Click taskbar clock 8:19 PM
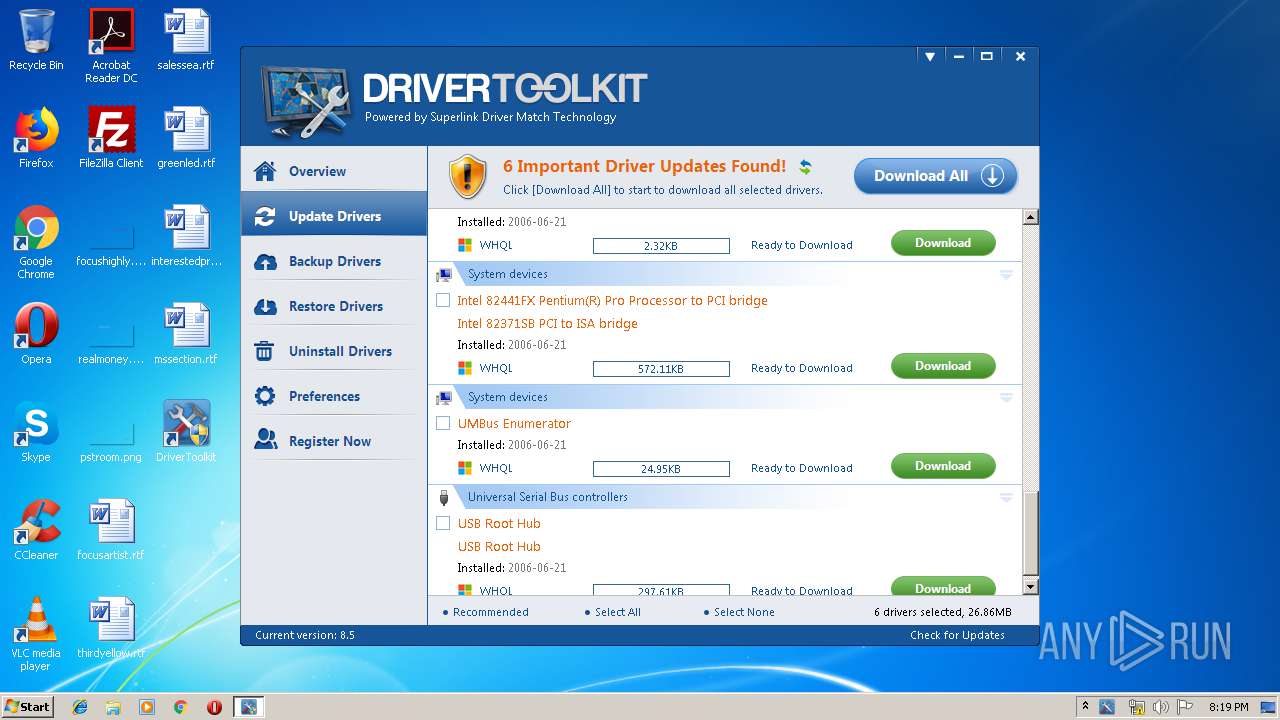The width and height of the screenshot is (1280, 720). [1228, 707]
